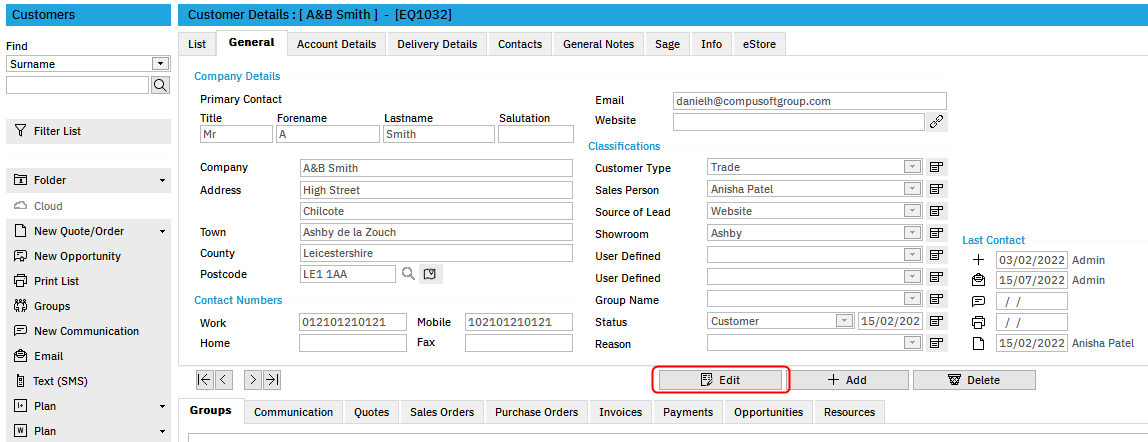
Task: Open the Sage tab
Action: 667,44
